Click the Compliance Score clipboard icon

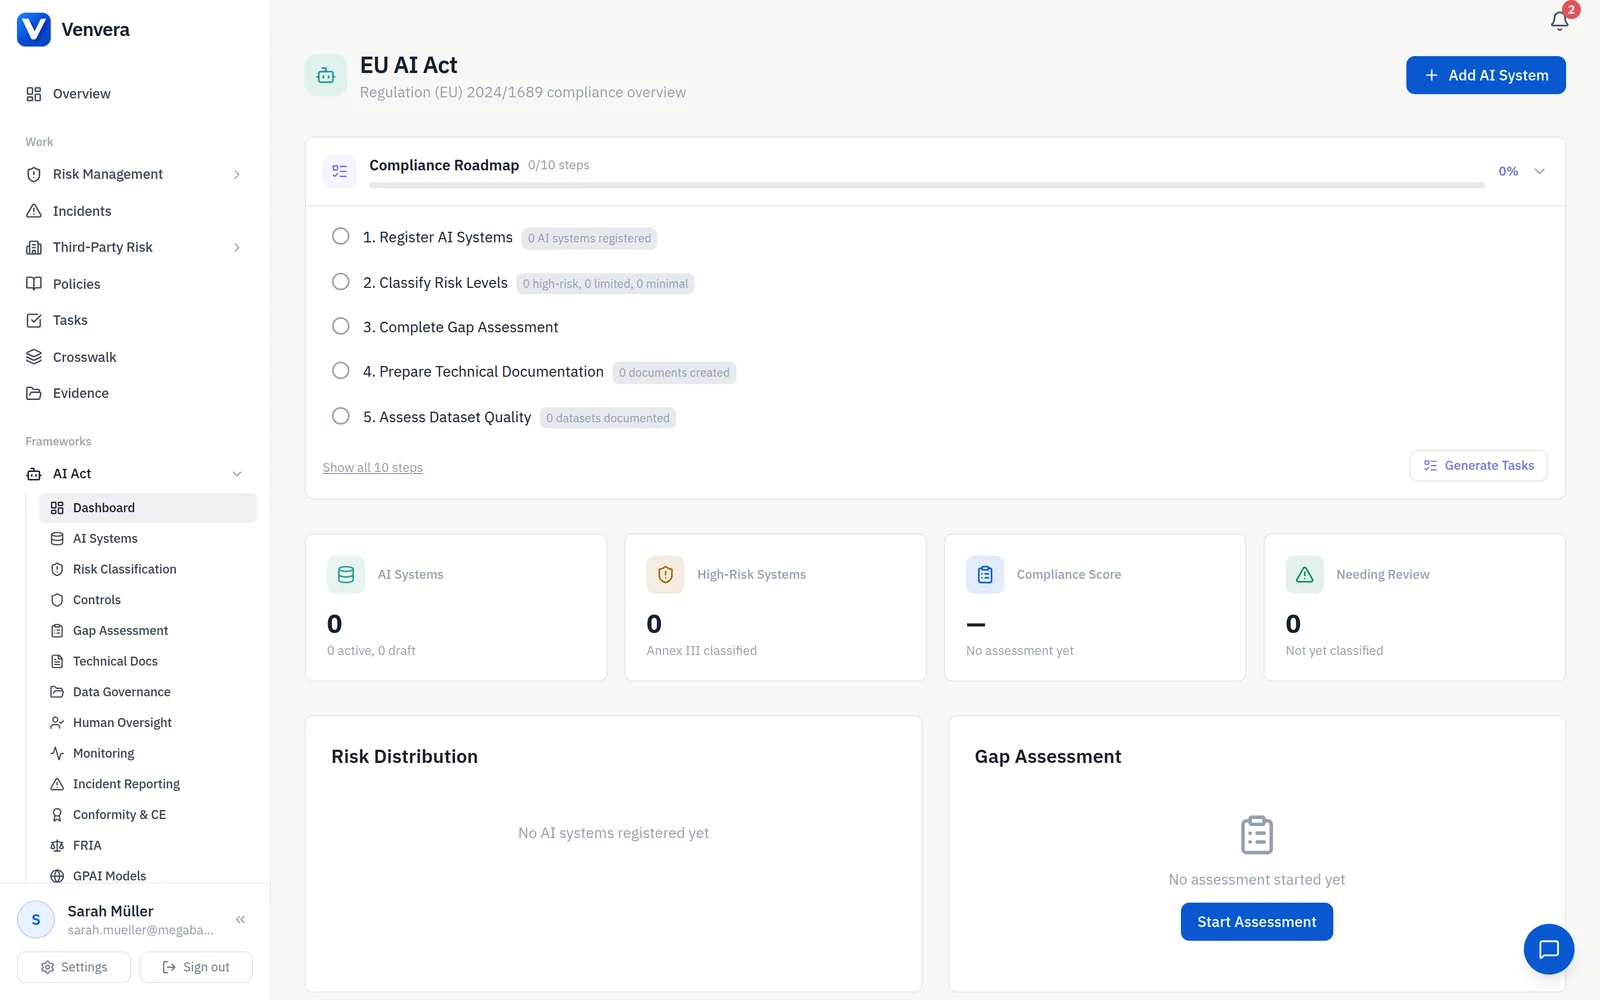click(x=985, y=575)
